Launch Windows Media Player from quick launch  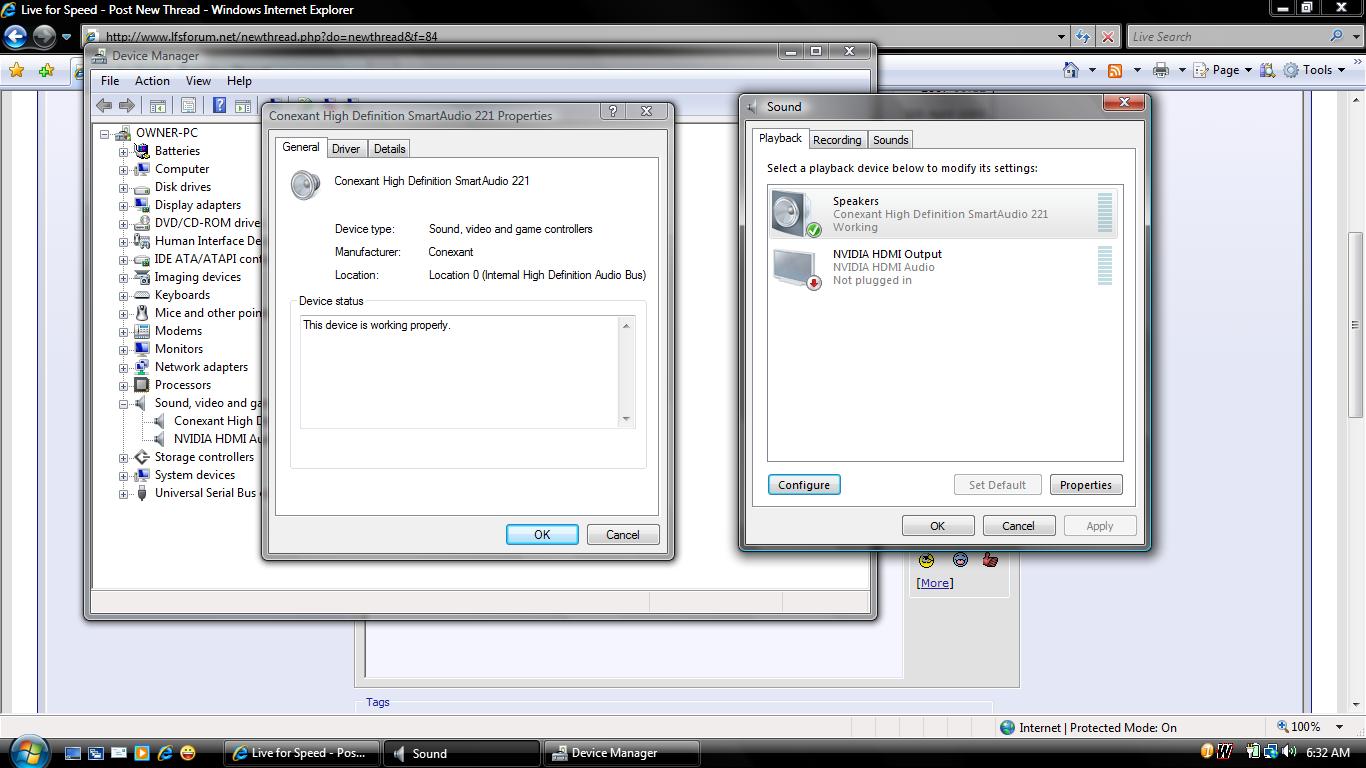click(x=142, y=753)
